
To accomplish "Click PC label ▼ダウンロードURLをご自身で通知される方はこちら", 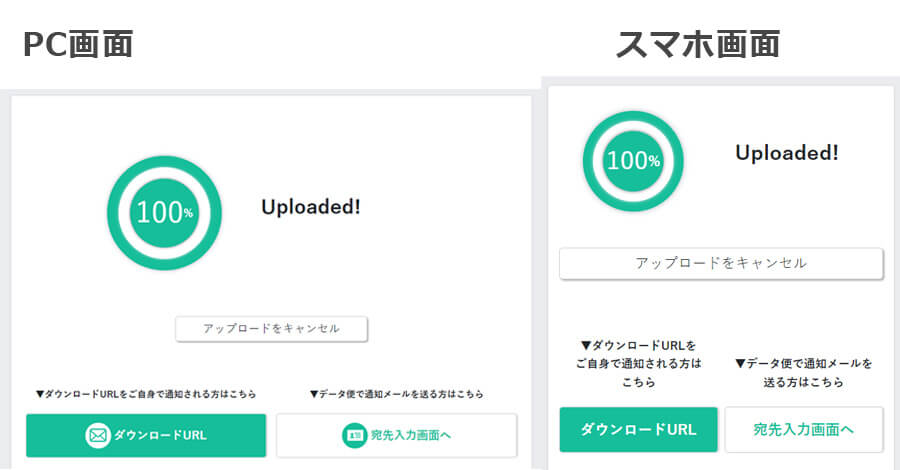I will (x=146, y=394).
